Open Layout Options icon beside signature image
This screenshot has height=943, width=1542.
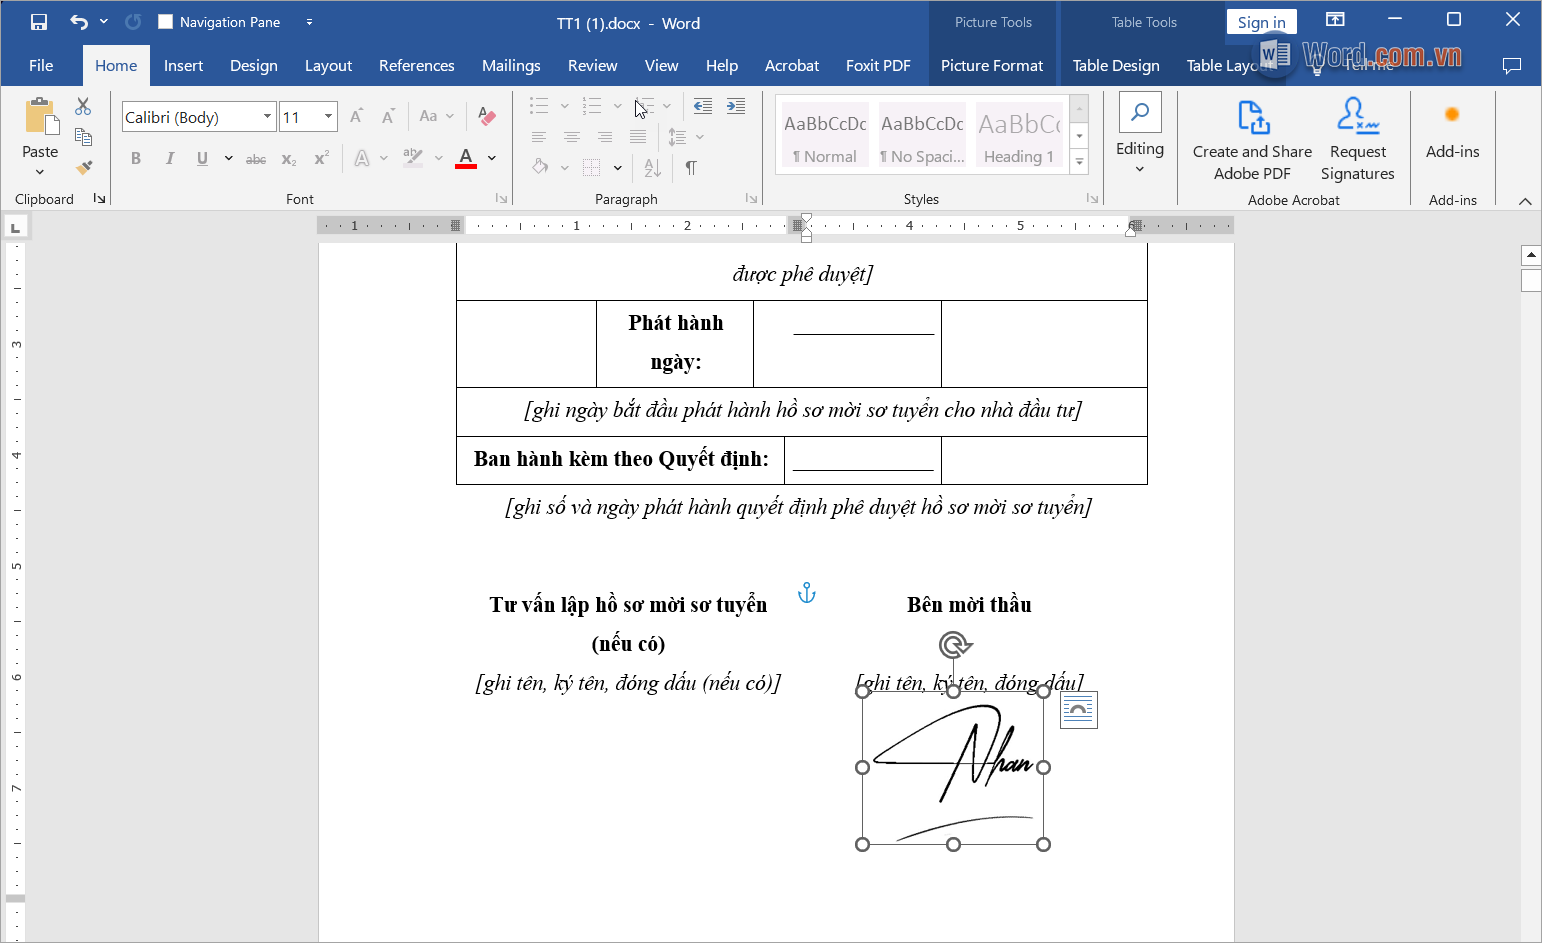click(1078, 710)
